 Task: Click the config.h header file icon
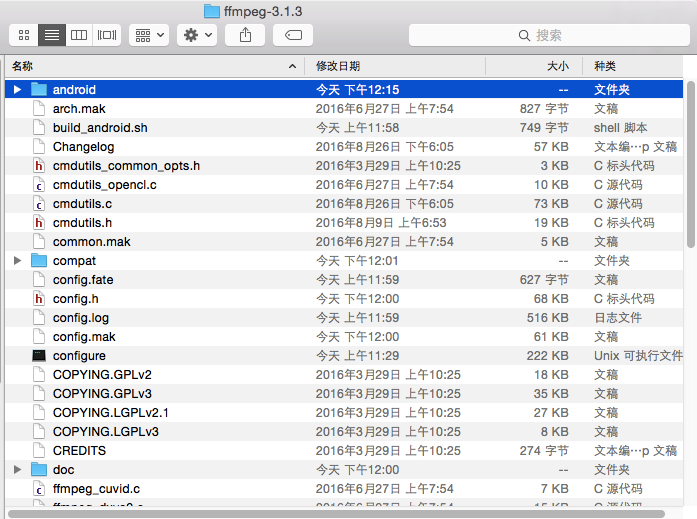(x=39, y=299)
